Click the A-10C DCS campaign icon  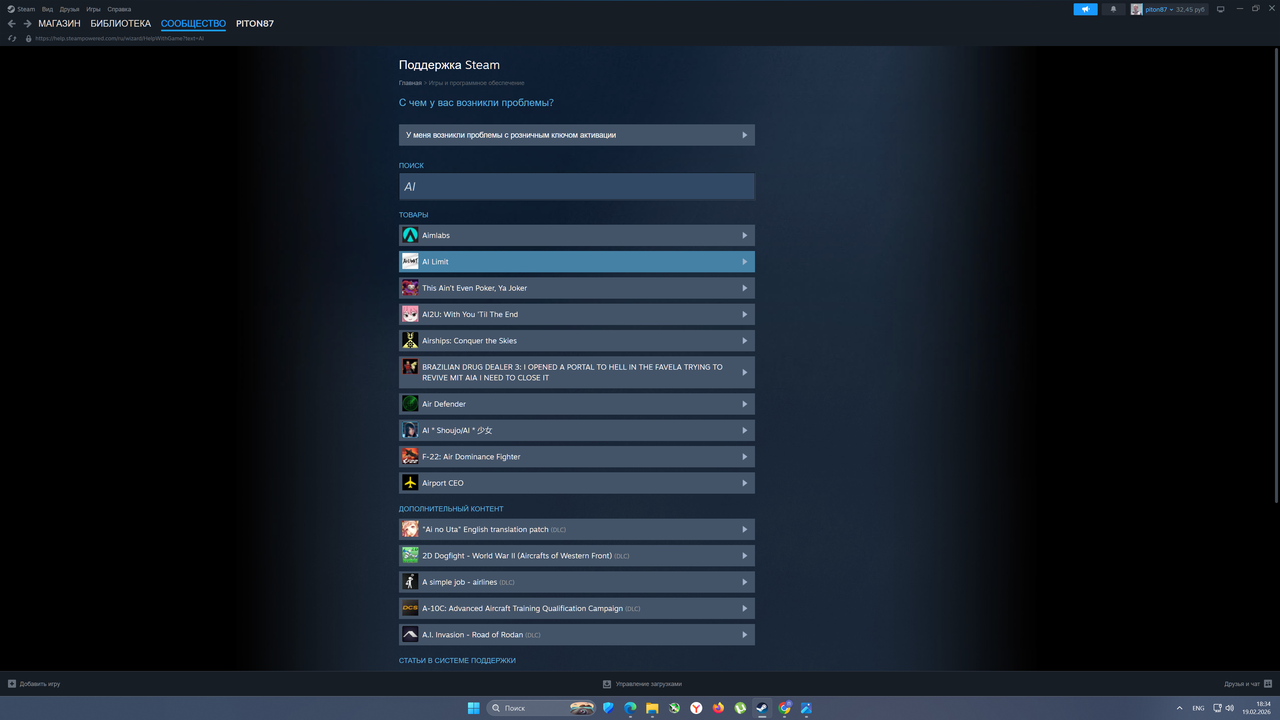click(x=410, y=608)
